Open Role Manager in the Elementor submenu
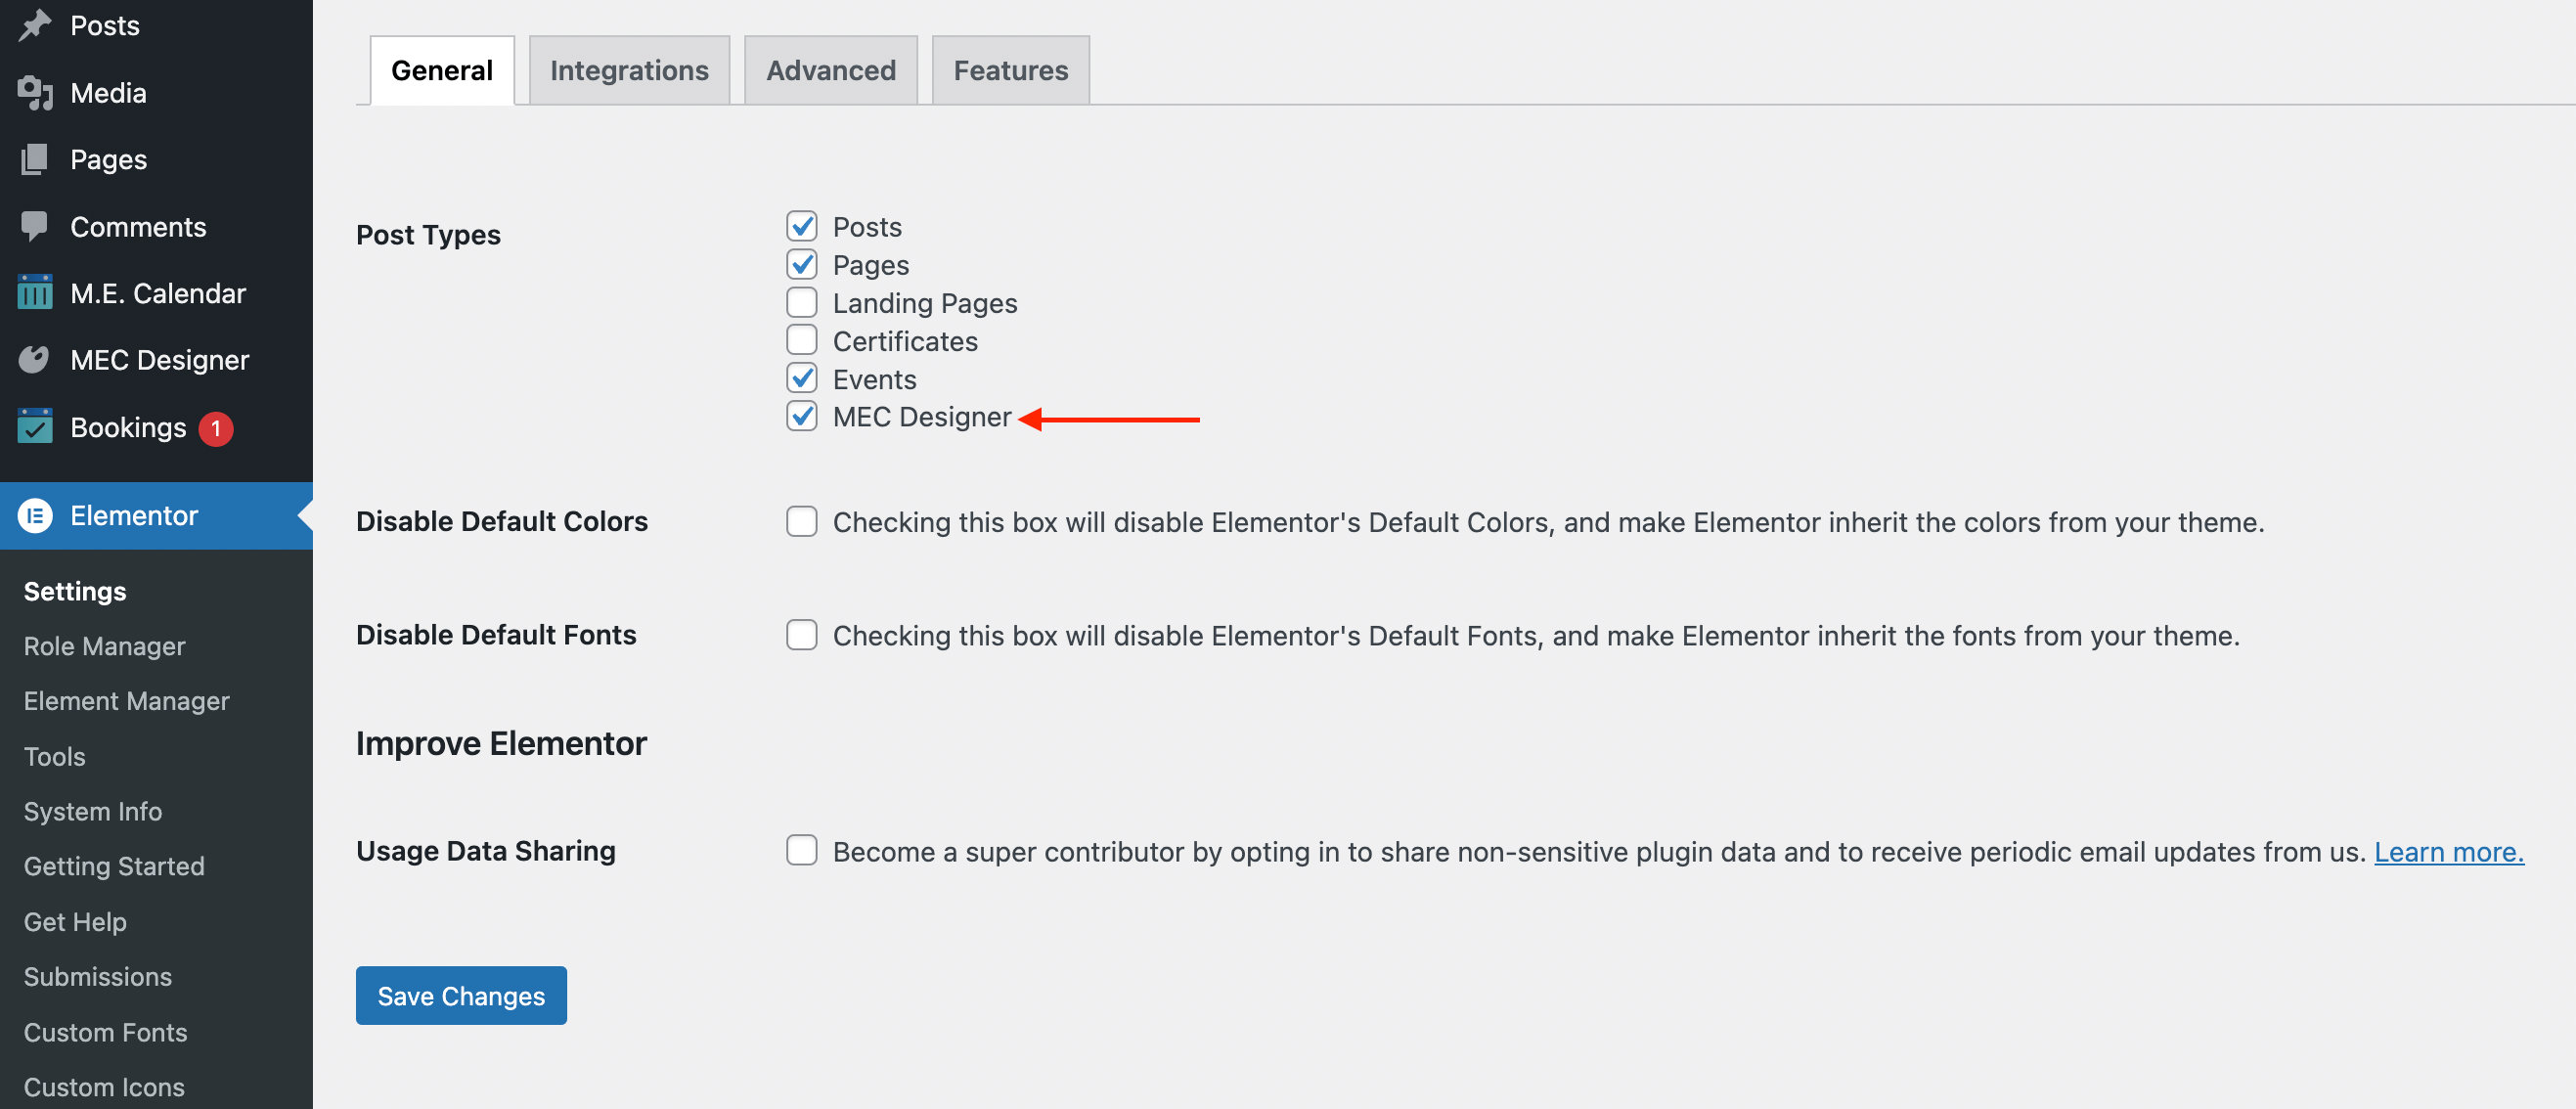The width and height of the screenshot is (2576, 1109). (x=104, y=646)
